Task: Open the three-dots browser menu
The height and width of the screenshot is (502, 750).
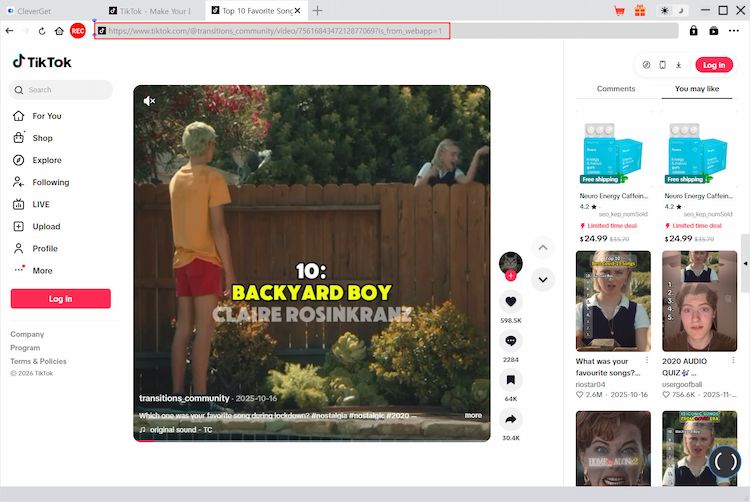Action: 734,31
